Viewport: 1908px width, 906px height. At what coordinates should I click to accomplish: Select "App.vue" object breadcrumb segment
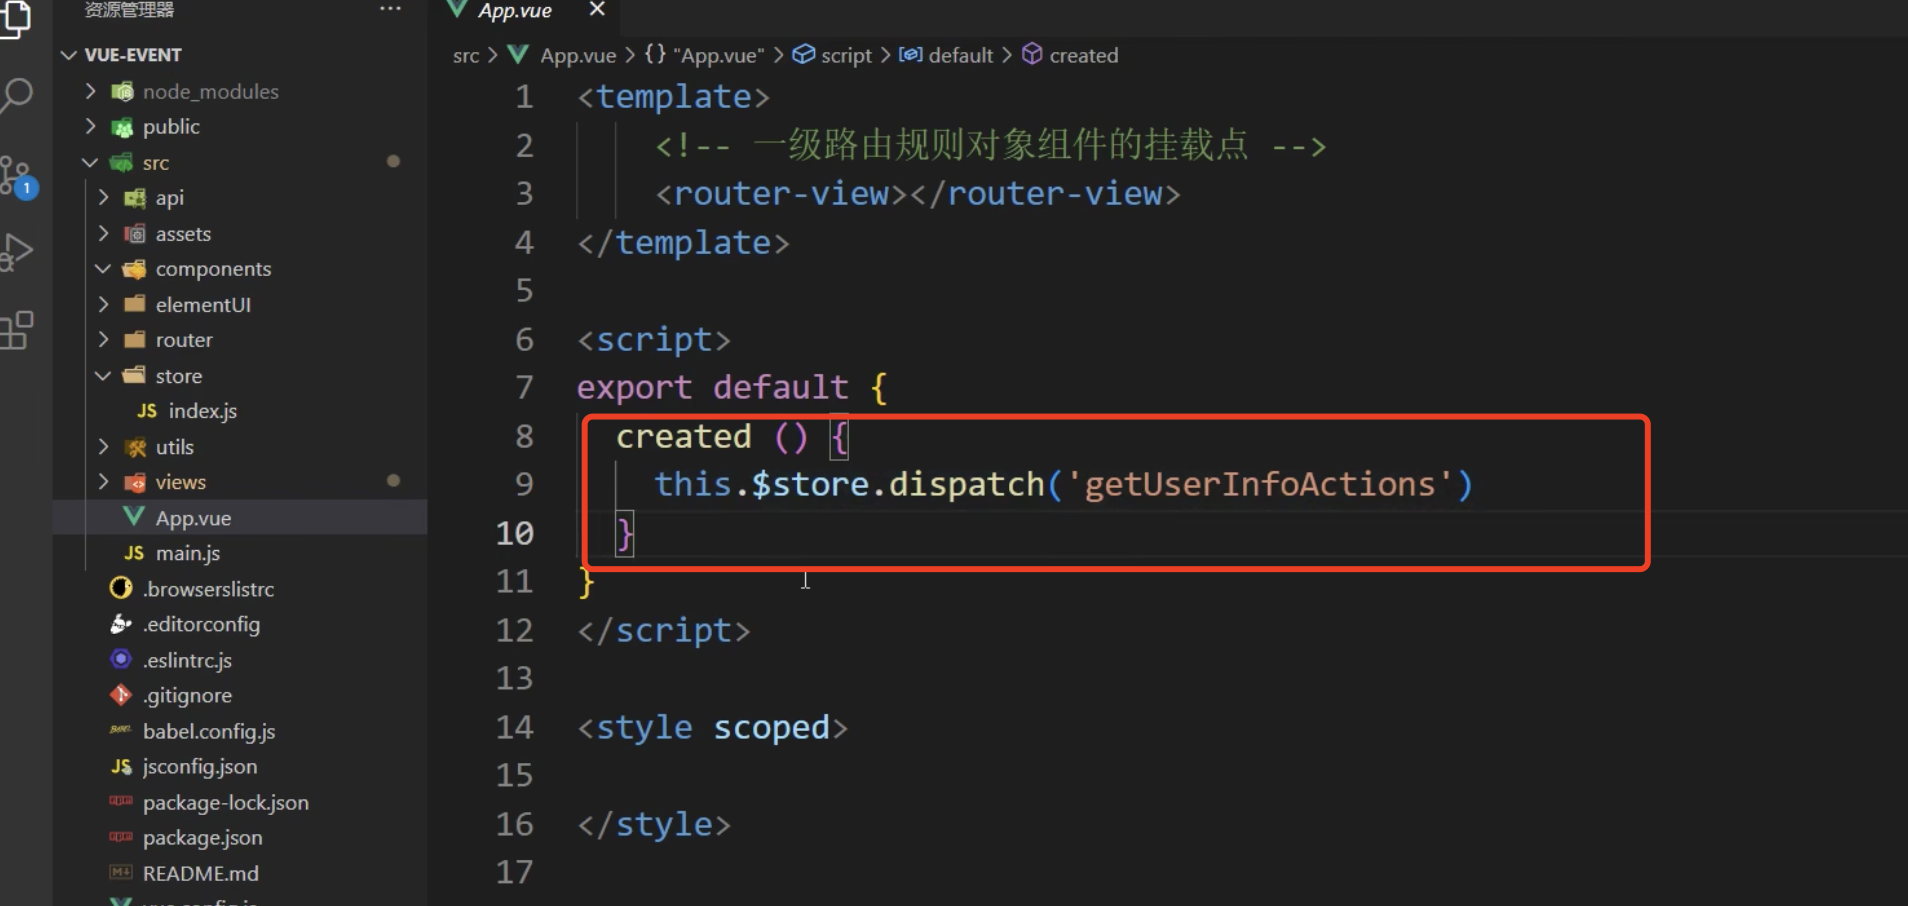[718, 56]
